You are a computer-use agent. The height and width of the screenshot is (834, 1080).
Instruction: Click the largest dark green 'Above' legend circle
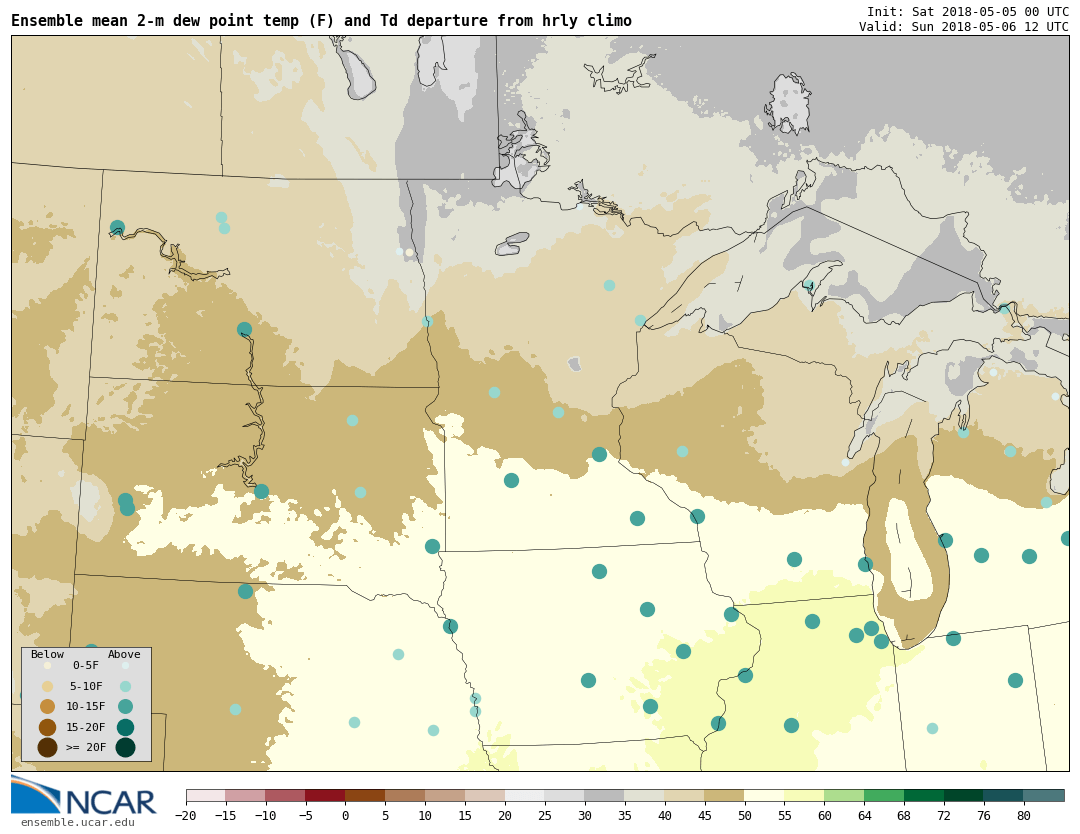click(x=125, y=747)
